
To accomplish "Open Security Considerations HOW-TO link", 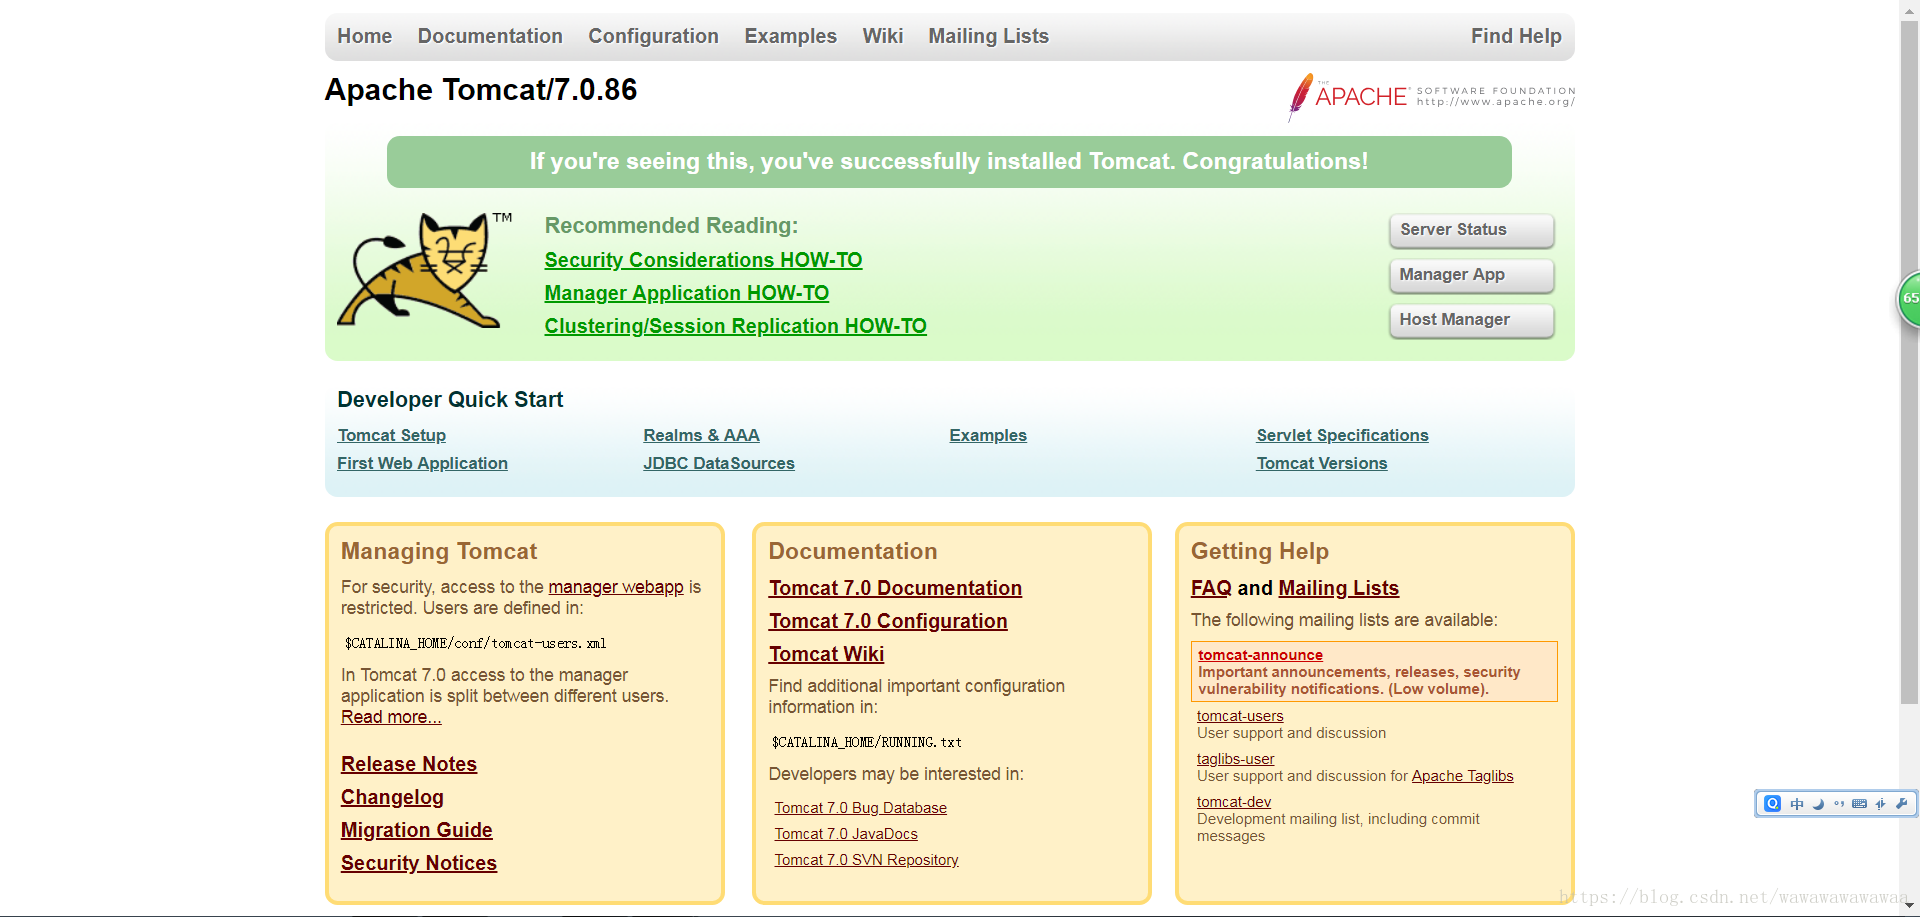I will pos(703,260).
